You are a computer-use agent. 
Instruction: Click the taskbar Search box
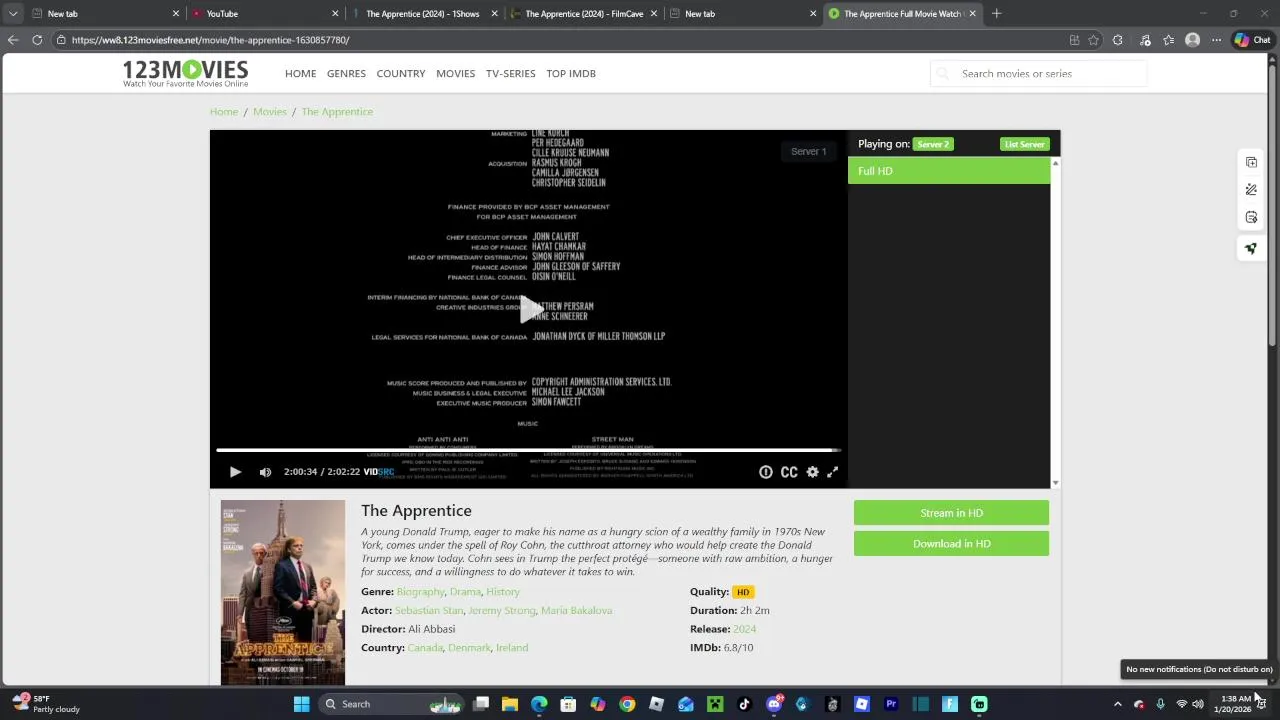pyautogui.click(x=392, y=704)
